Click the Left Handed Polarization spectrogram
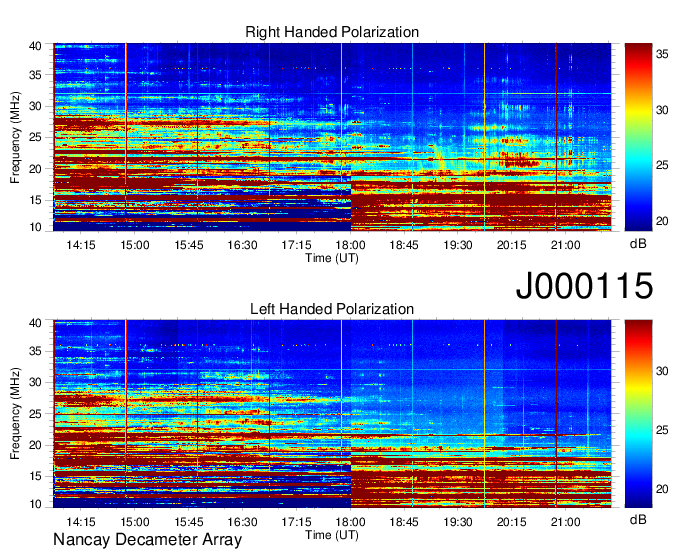Screen dimensions: 680x552 (332, 413)
